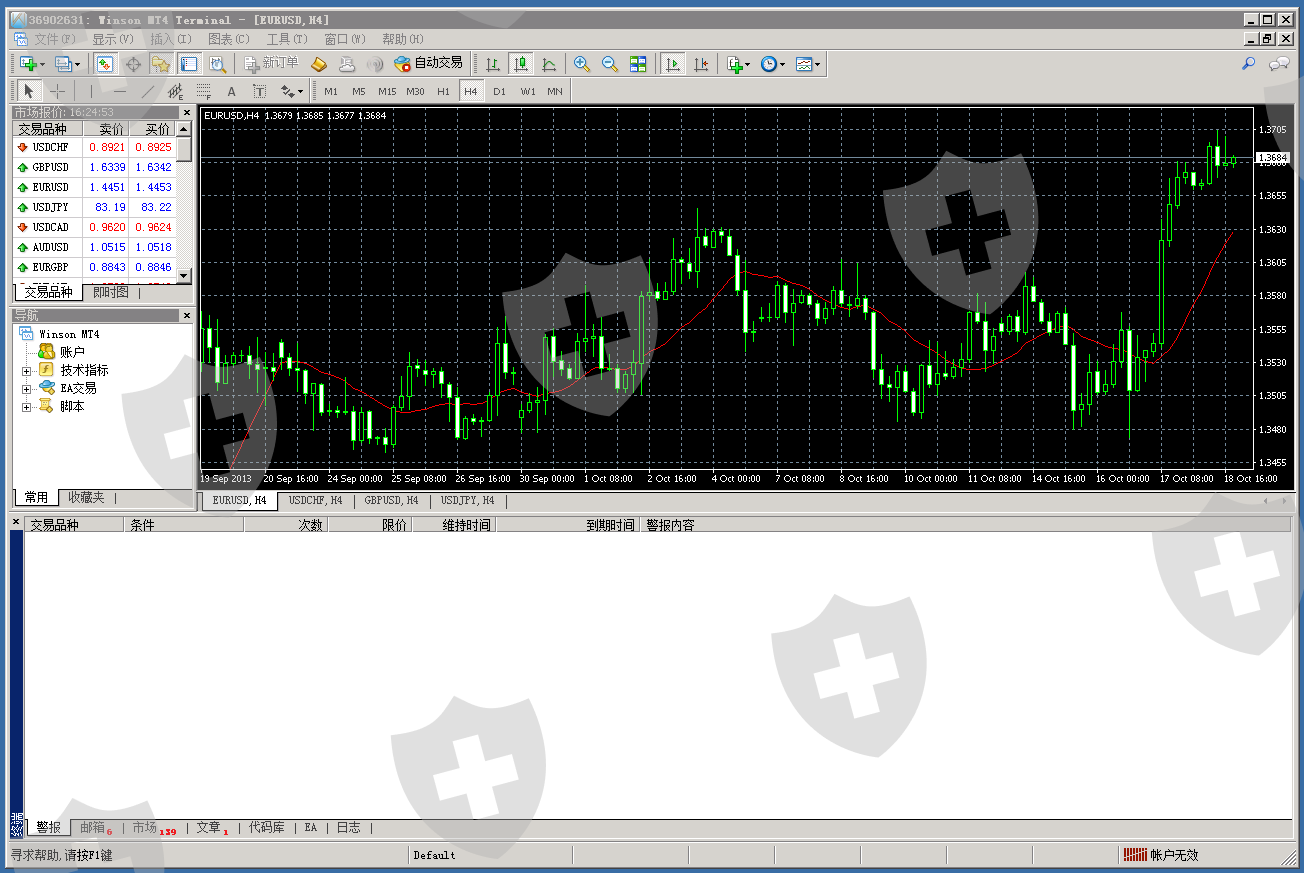Expand the EA交易 tree node

(27, 389)
